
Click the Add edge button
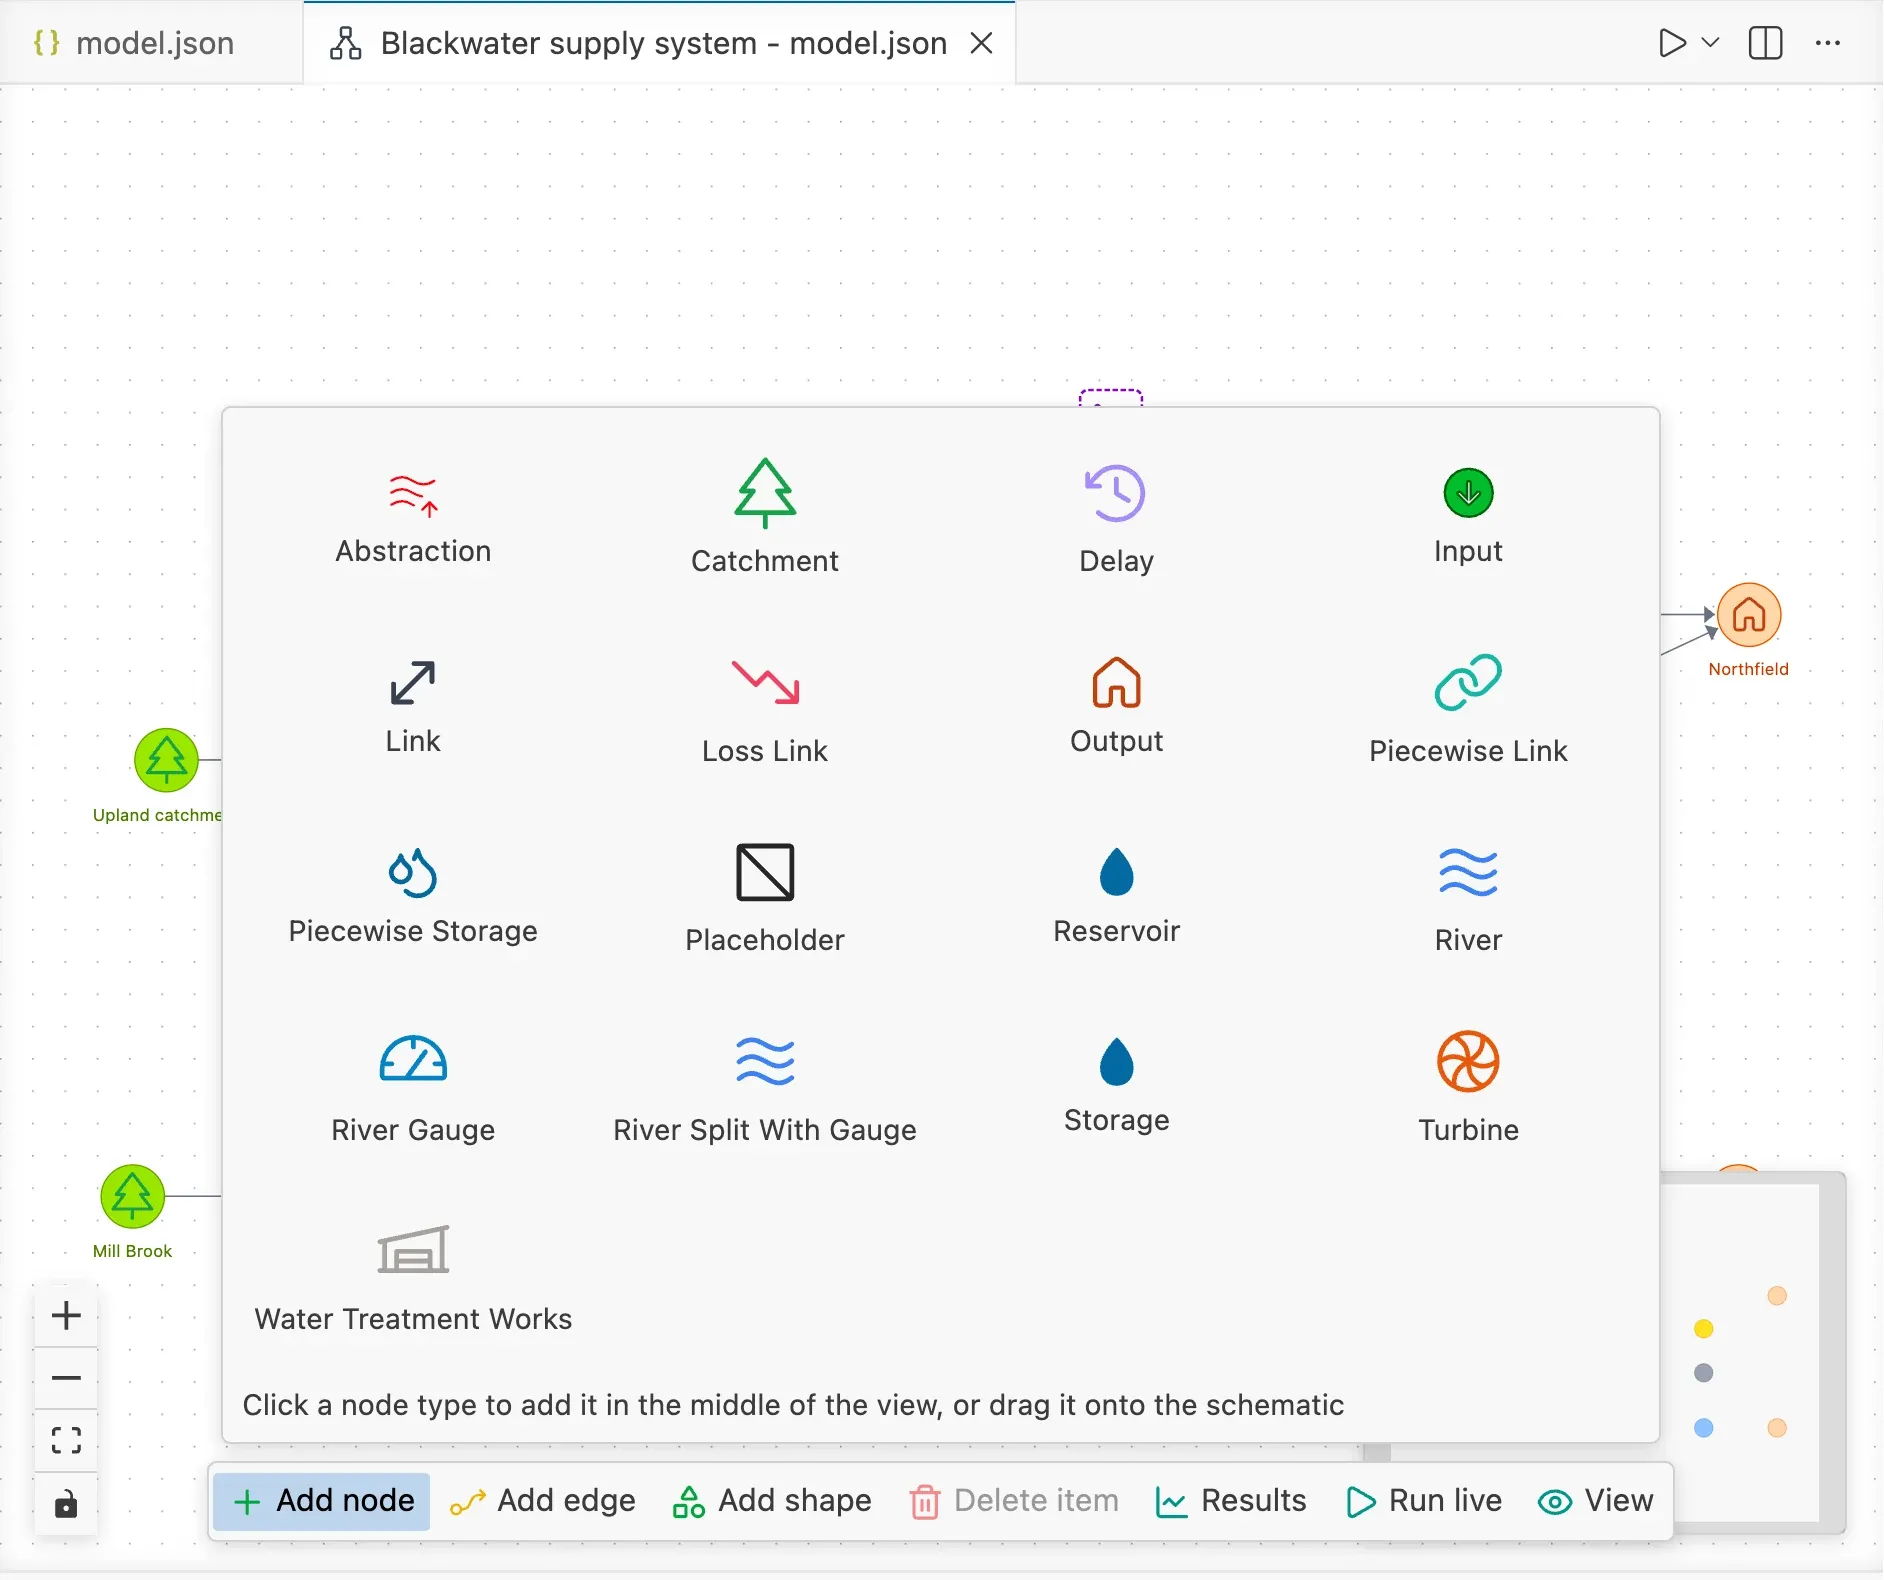click(542, 1501)
